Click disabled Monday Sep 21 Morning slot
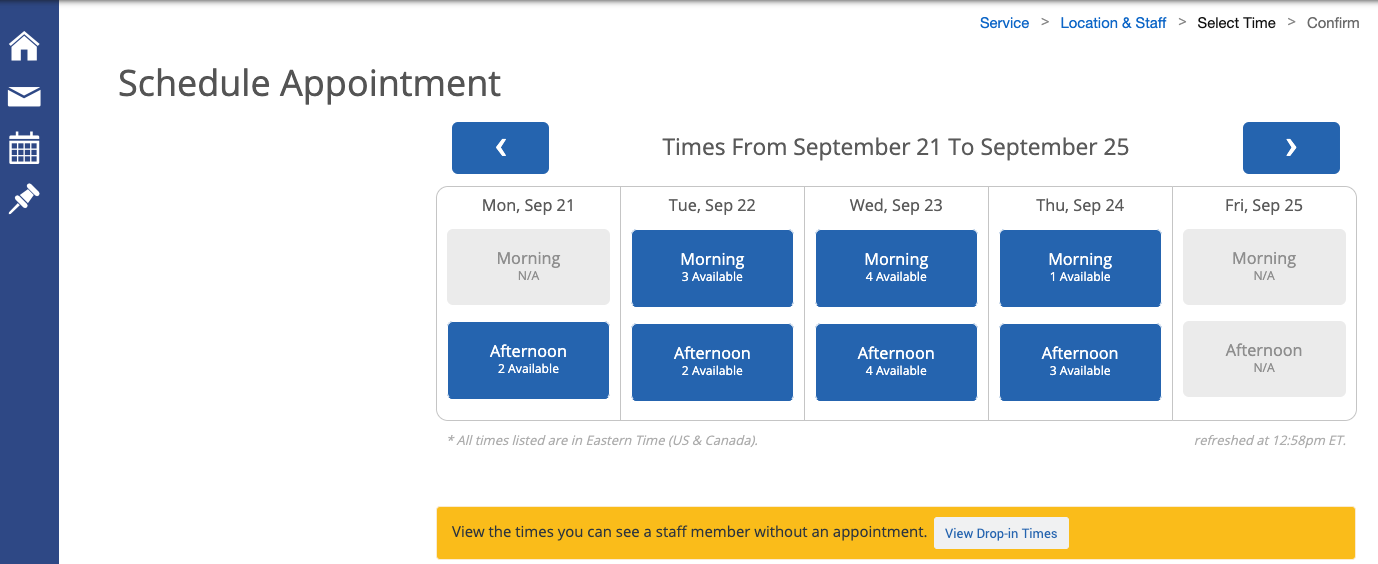The image size is (1378, 564). click(528, 267)
